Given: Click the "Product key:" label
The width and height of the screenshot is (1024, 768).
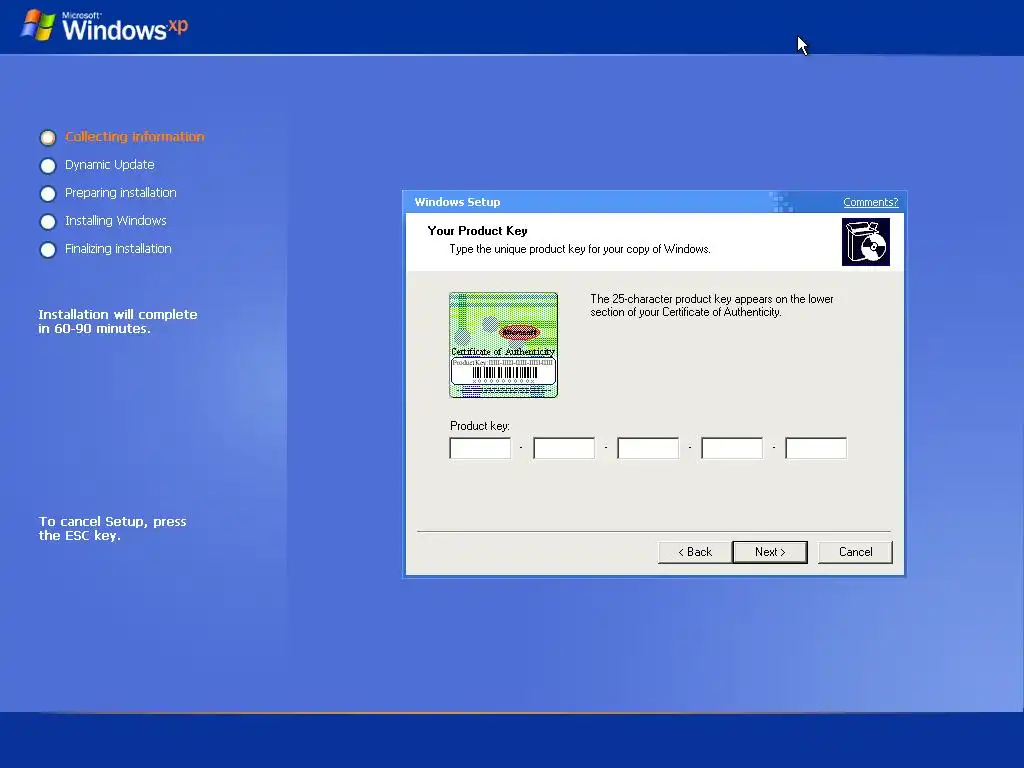Looking at the screenshot, I should click(x=480, y=426).
